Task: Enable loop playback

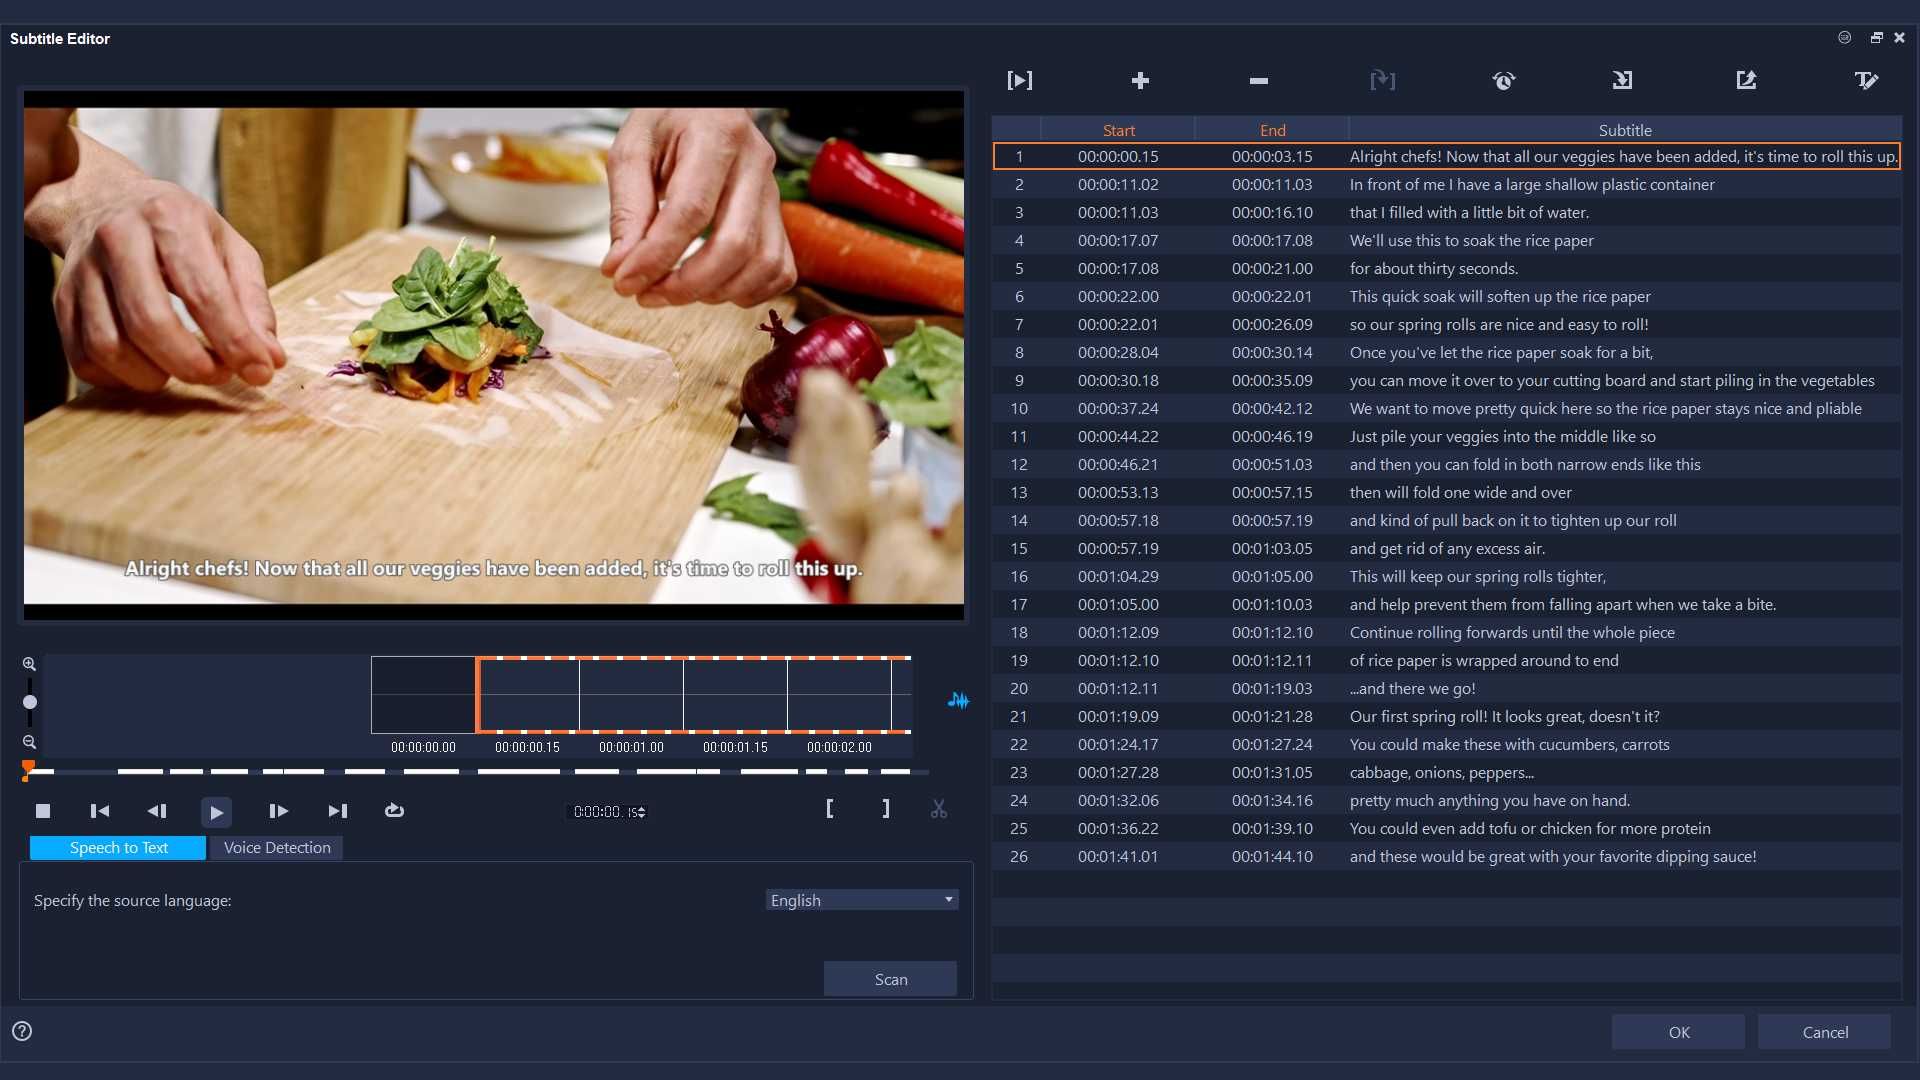Action: tap(394, 811)
